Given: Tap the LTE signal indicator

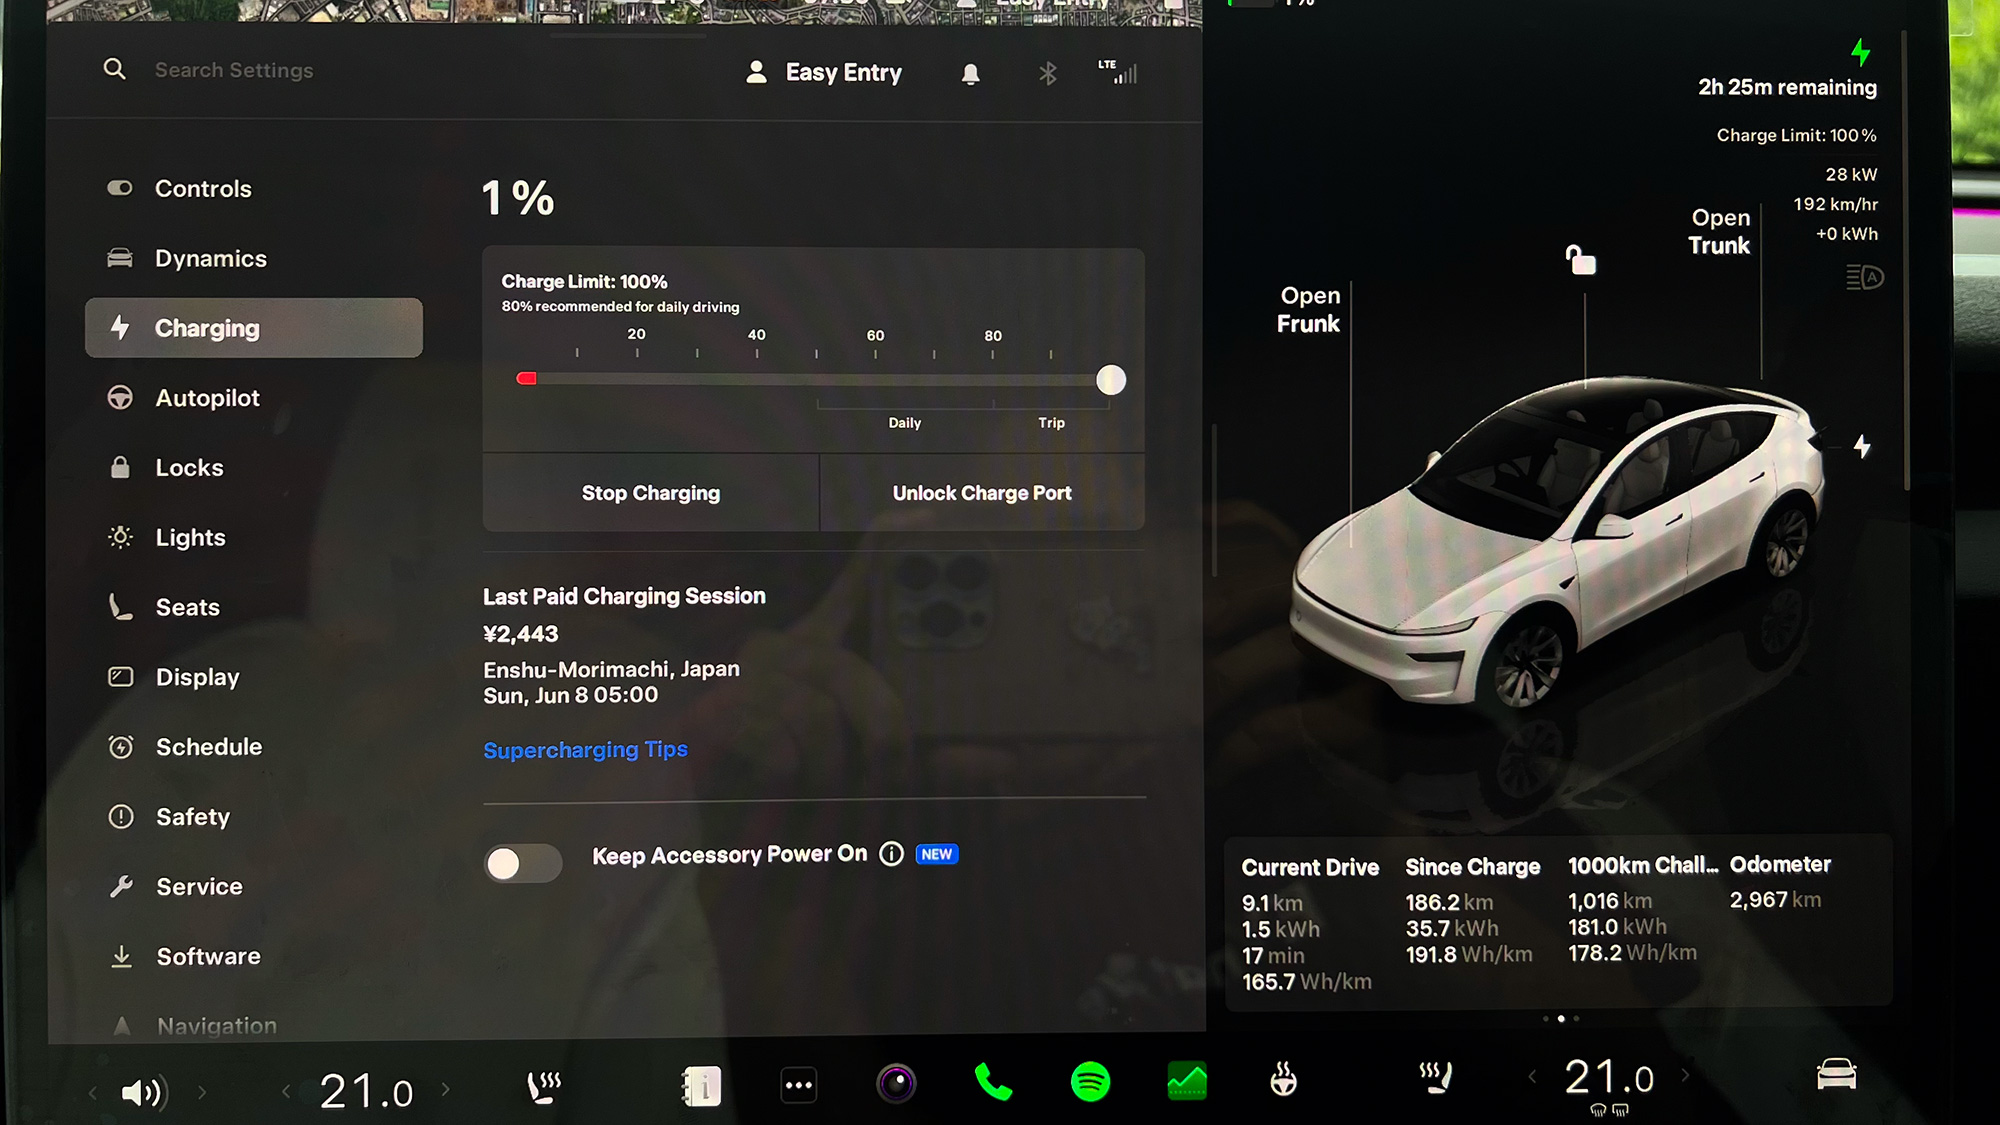Looking at the screenshot, I should (x=1117, y=72).
